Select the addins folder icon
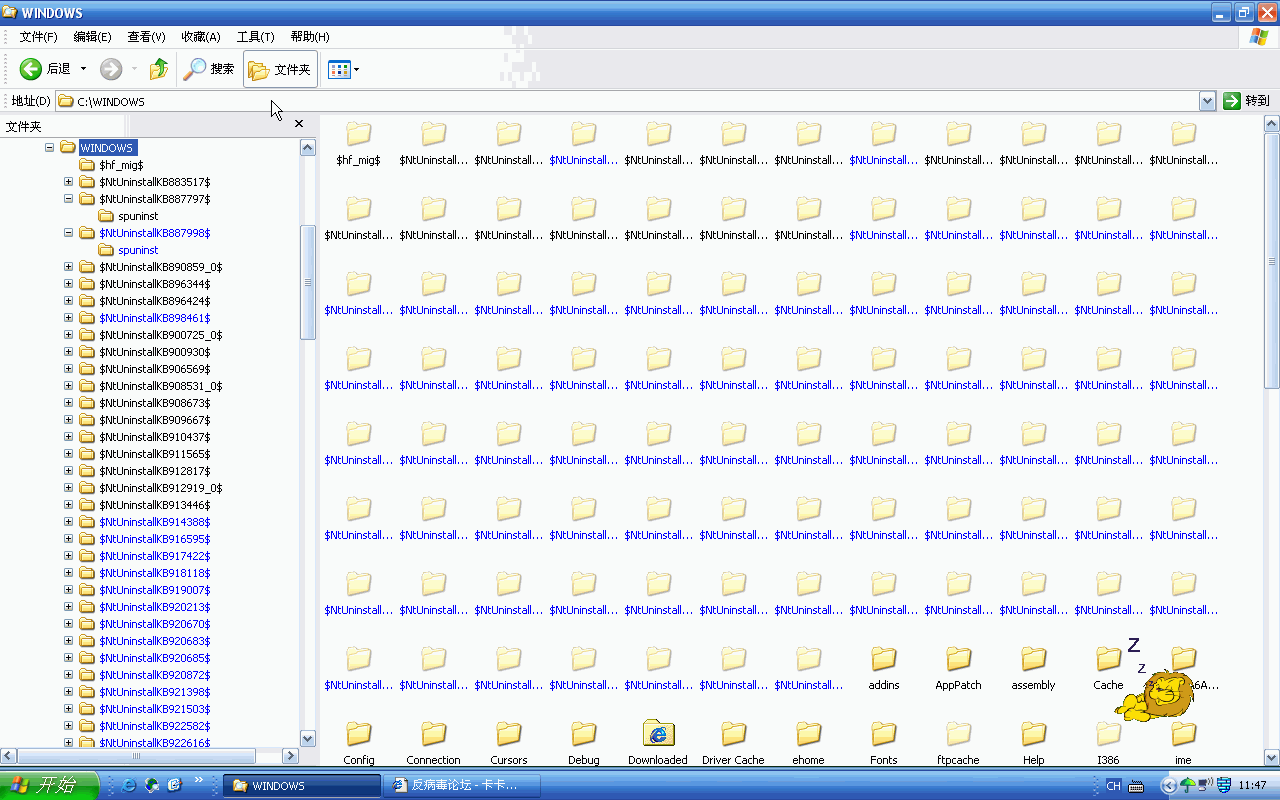Viewport: 1280px width, 800px height. coord(884,659)
